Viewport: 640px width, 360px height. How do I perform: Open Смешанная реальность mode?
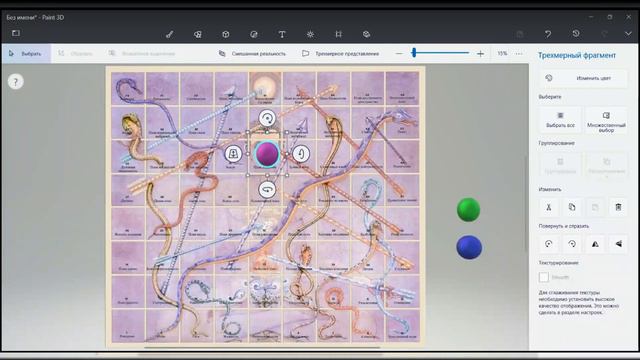pos(253,53)
